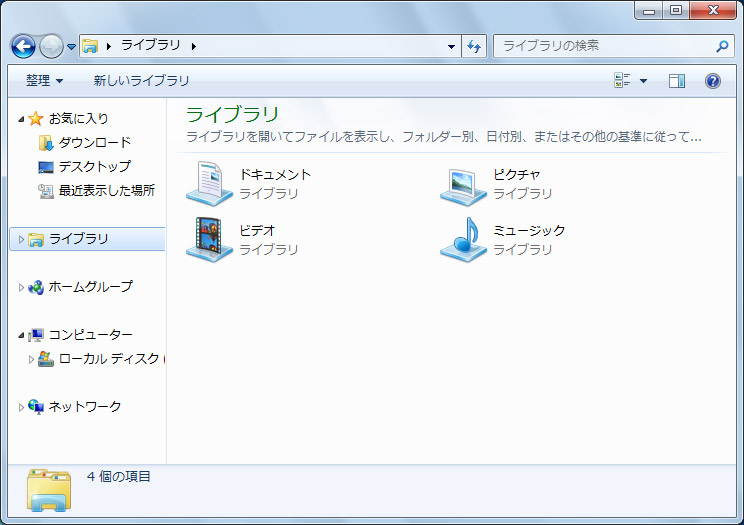Image resolution: width=744 pixels, height=525 pixels.
Task: Click the help question mark icon
Action: click(x=713, y=81)
